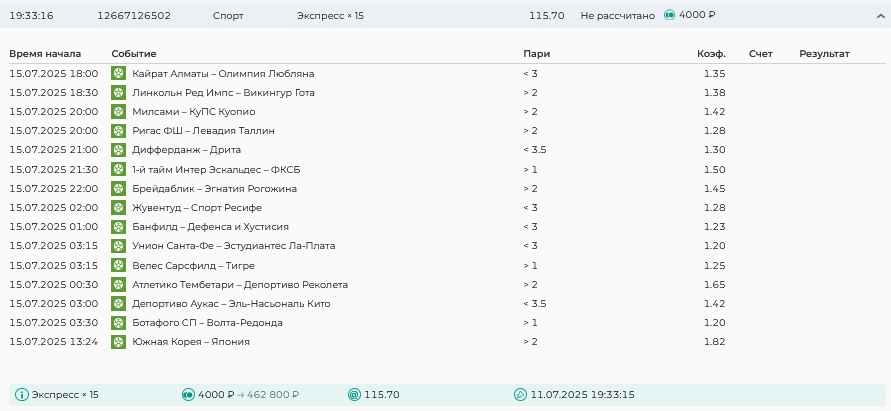Click the clock icon beside 11.07.2025 timestamp
Screen dimensions: 891x411
(520, 395)
